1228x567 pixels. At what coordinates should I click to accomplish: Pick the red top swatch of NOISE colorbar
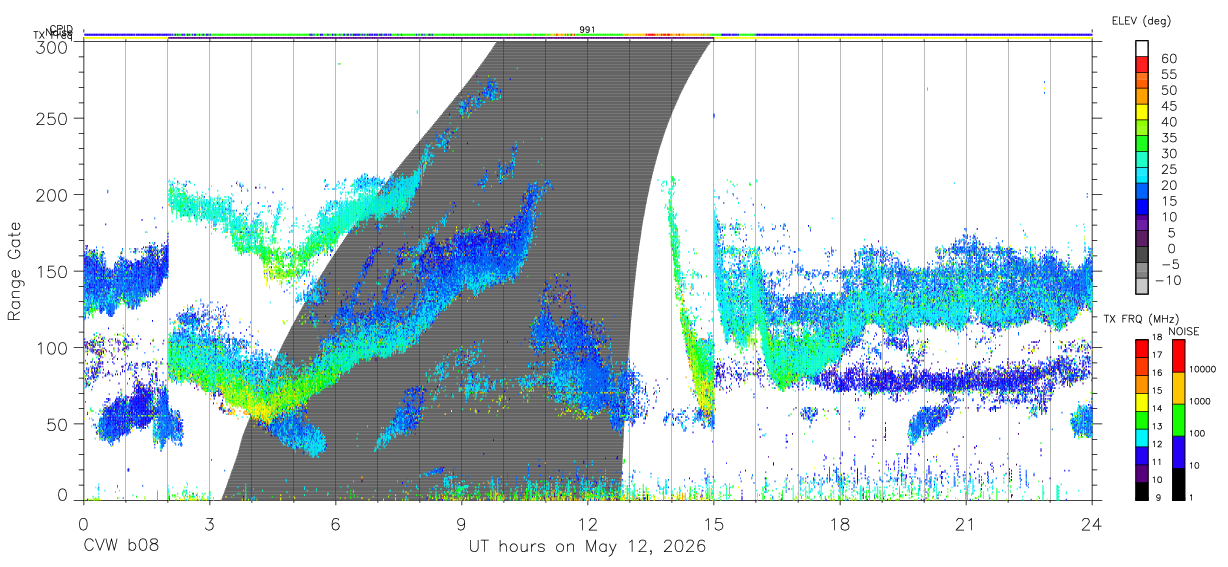(x=1180, y=355)
